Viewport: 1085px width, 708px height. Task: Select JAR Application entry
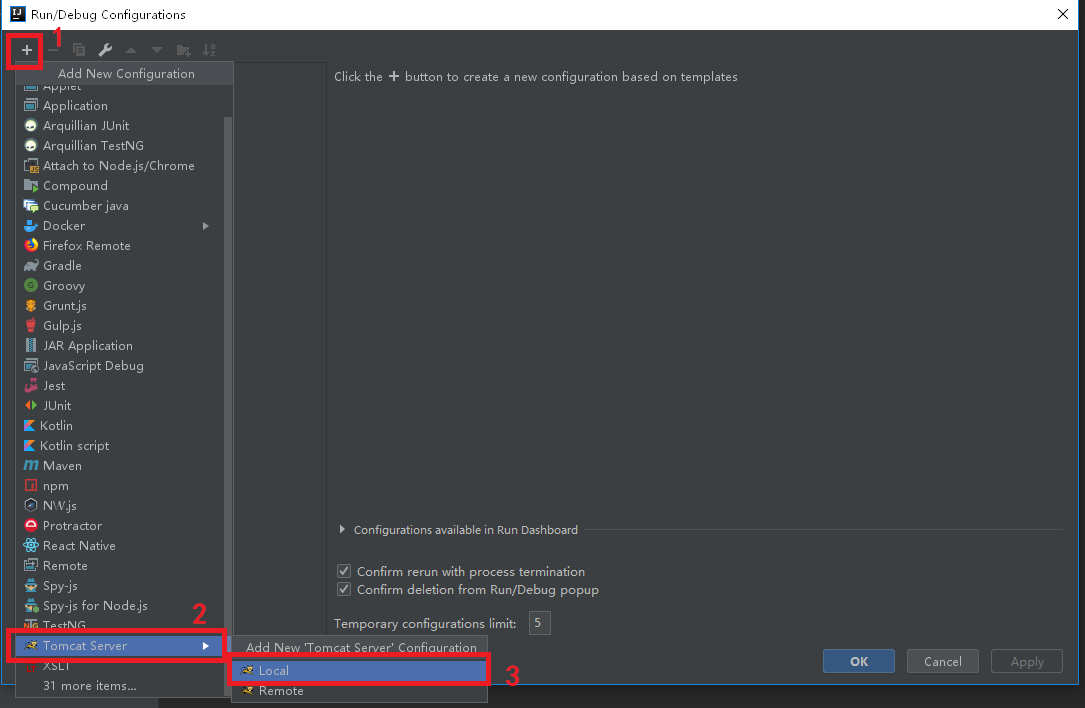point(120,345)
